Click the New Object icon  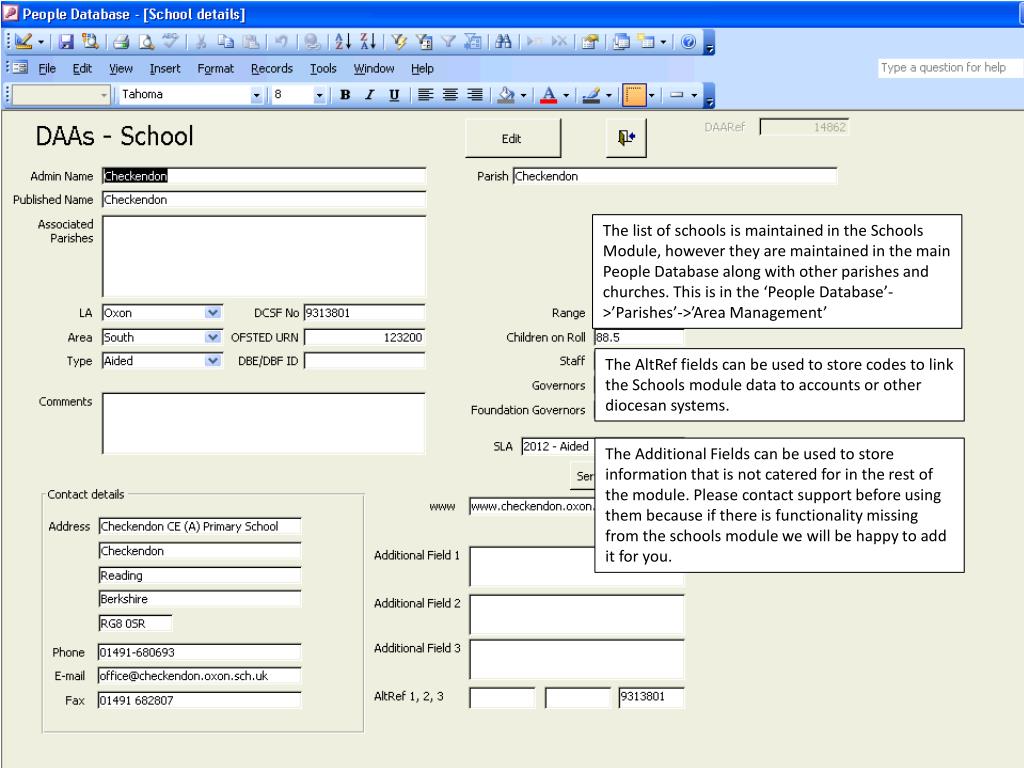pos(646,42)
